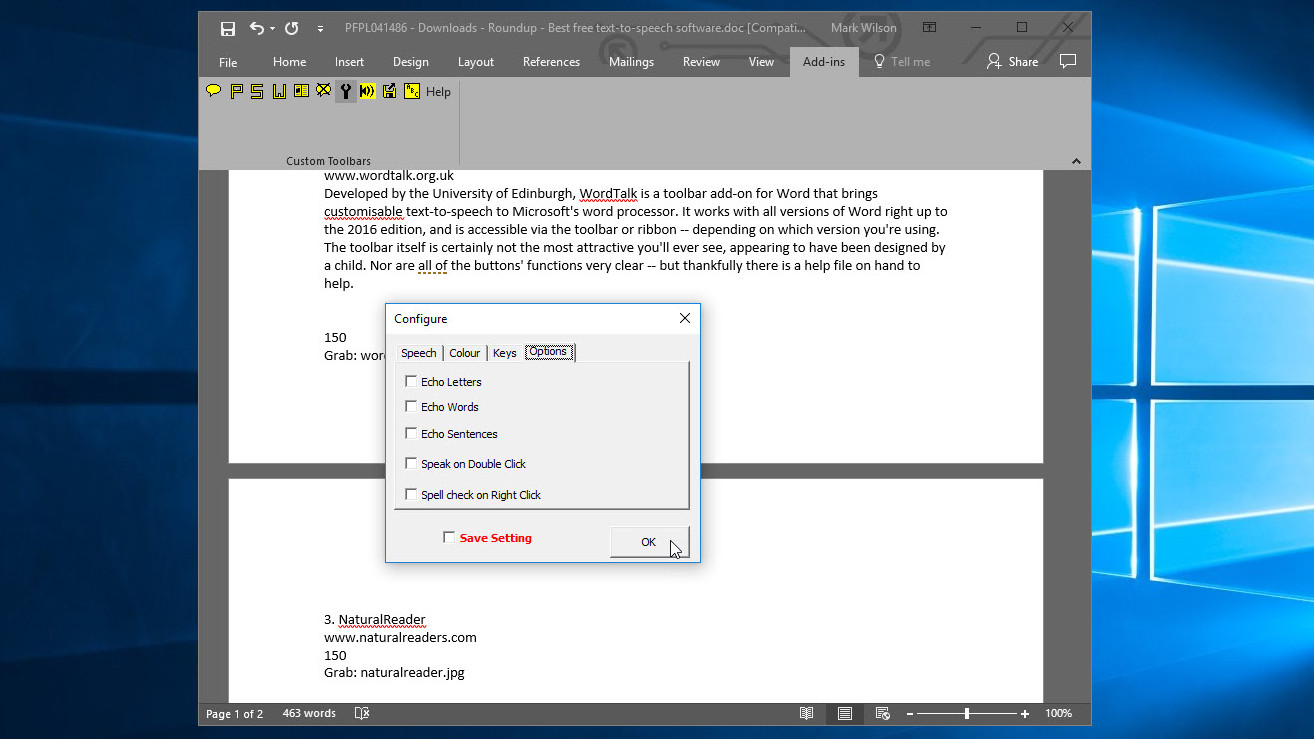Click the zoom slider handle
Image resolution: width=1314 pixels, height=739 pixels.
pos(967,714)
